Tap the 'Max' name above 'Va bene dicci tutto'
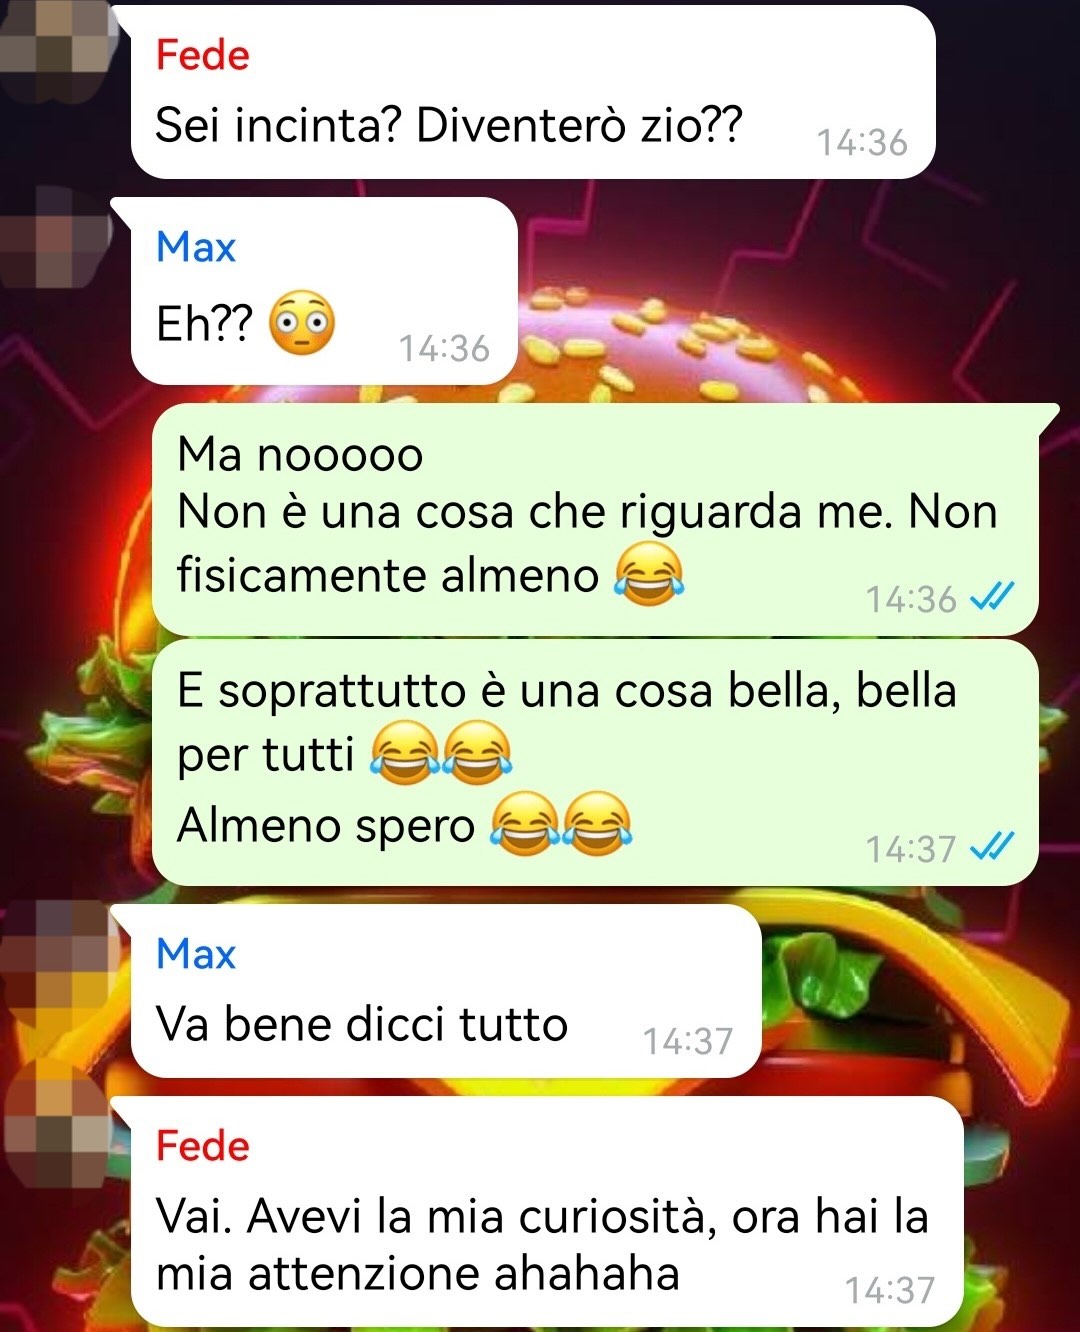This screenshot has width=1080, height=1332. [x=196, y=953]
